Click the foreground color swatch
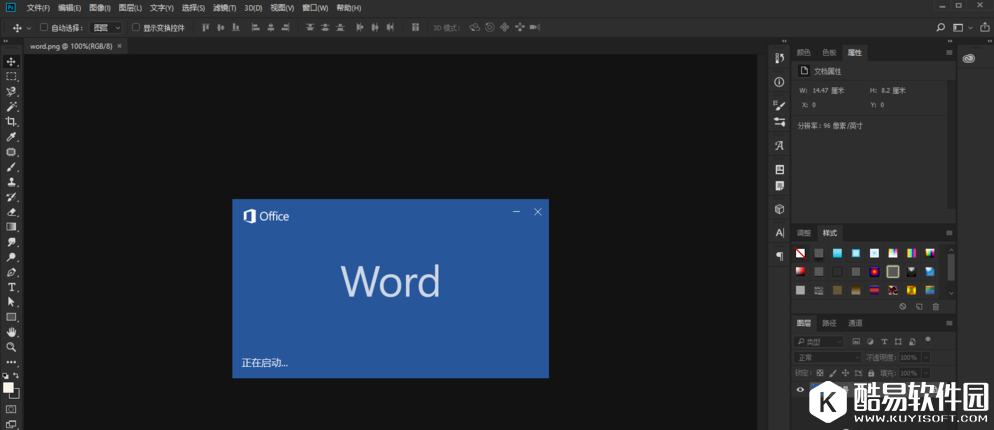The width and height of the screenshot is (994, 430). pos(9,388)
